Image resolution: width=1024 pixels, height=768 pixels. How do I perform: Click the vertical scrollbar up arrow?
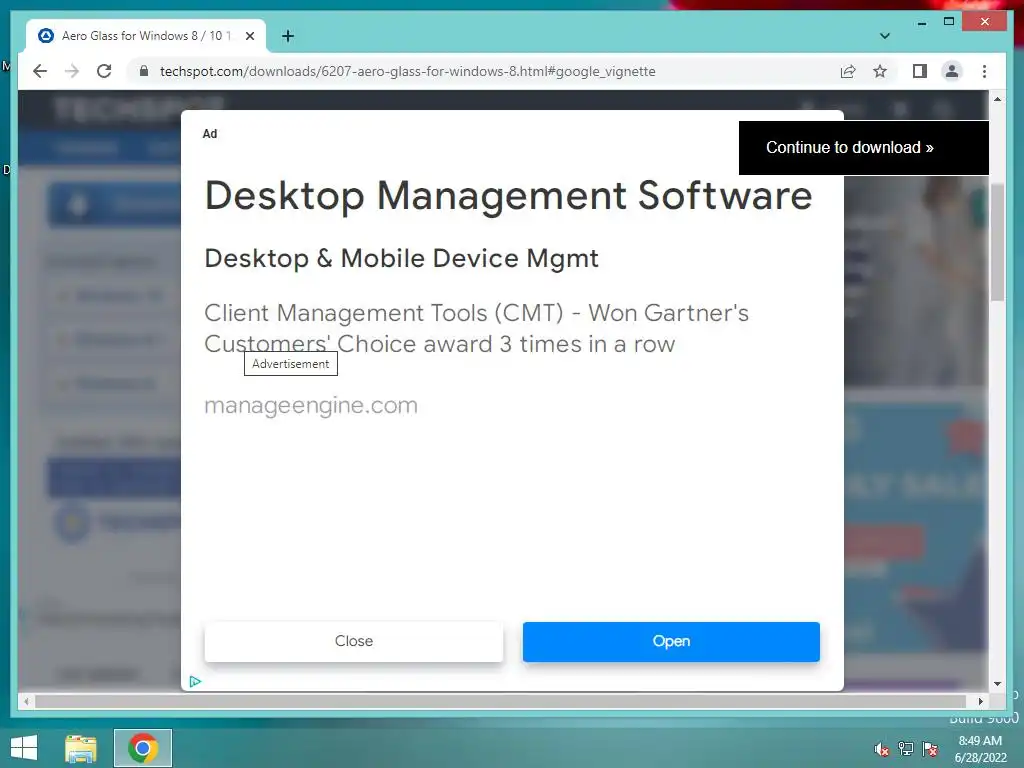tap(997, 99)
